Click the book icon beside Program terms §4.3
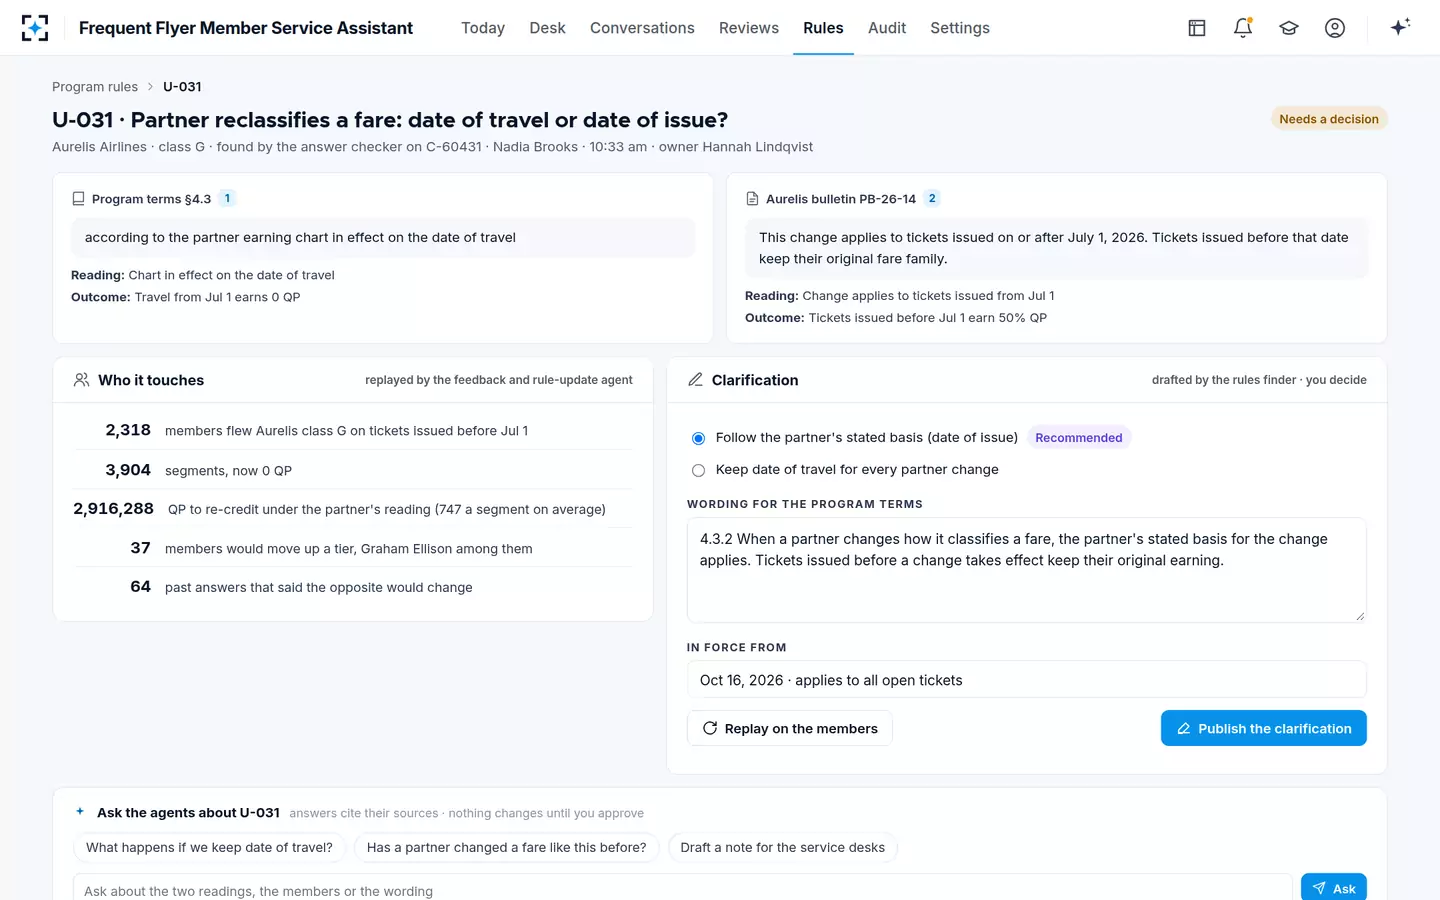Image resolution: width=1440 pixels, height=900 pixels. pyautogui.click(x=78, y=199)
